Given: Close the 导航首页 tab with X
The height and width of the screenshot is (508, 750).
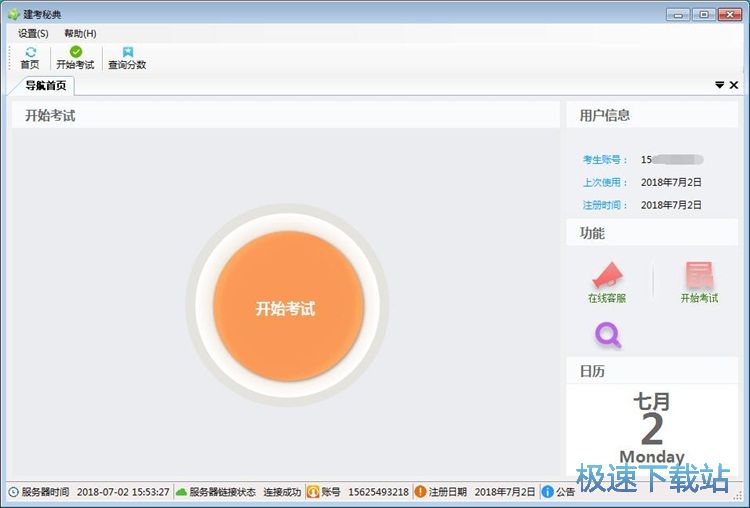Looking at the screenshot, I should [734, 85].
